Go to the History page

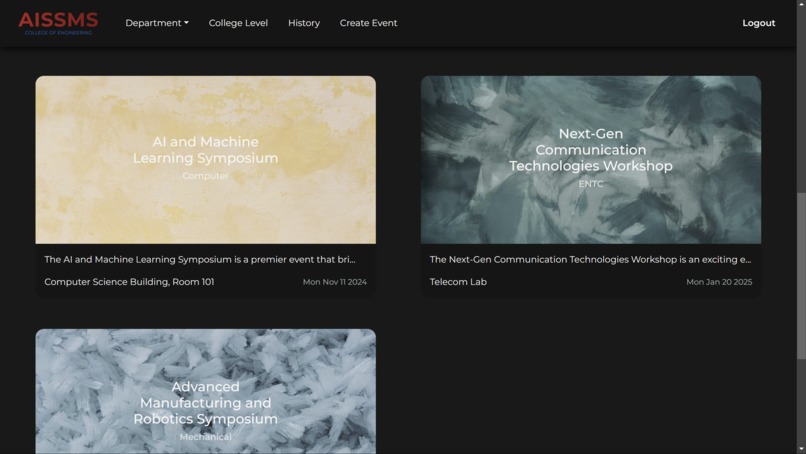click(304, 23)
